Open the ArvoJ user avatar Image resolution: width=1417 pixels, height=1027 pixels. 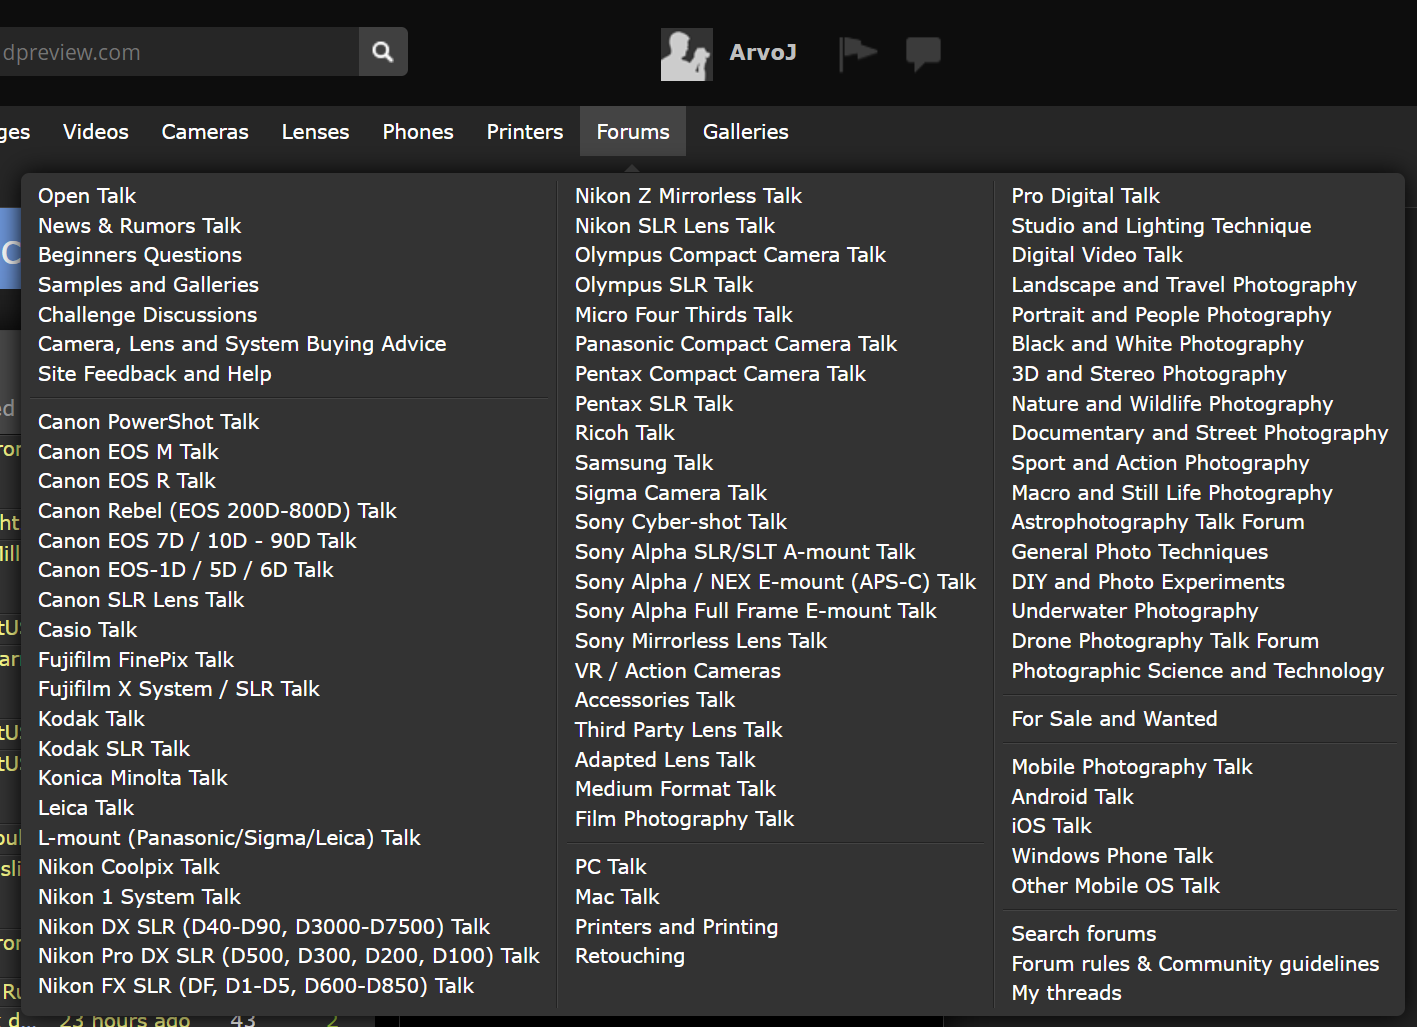(x=686, y=54)
